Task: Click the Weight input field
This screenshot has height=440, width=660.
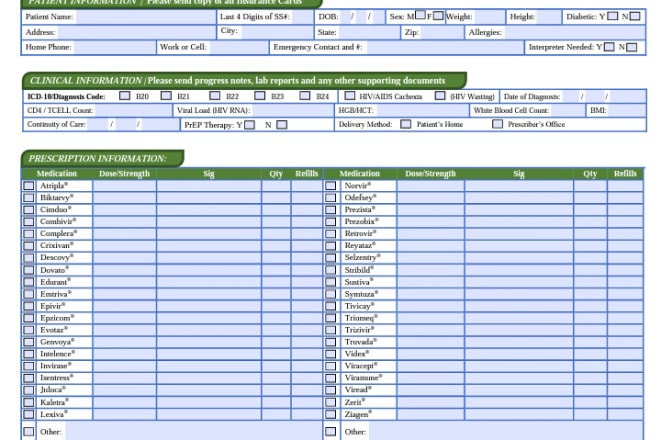Action: [489, 17]
